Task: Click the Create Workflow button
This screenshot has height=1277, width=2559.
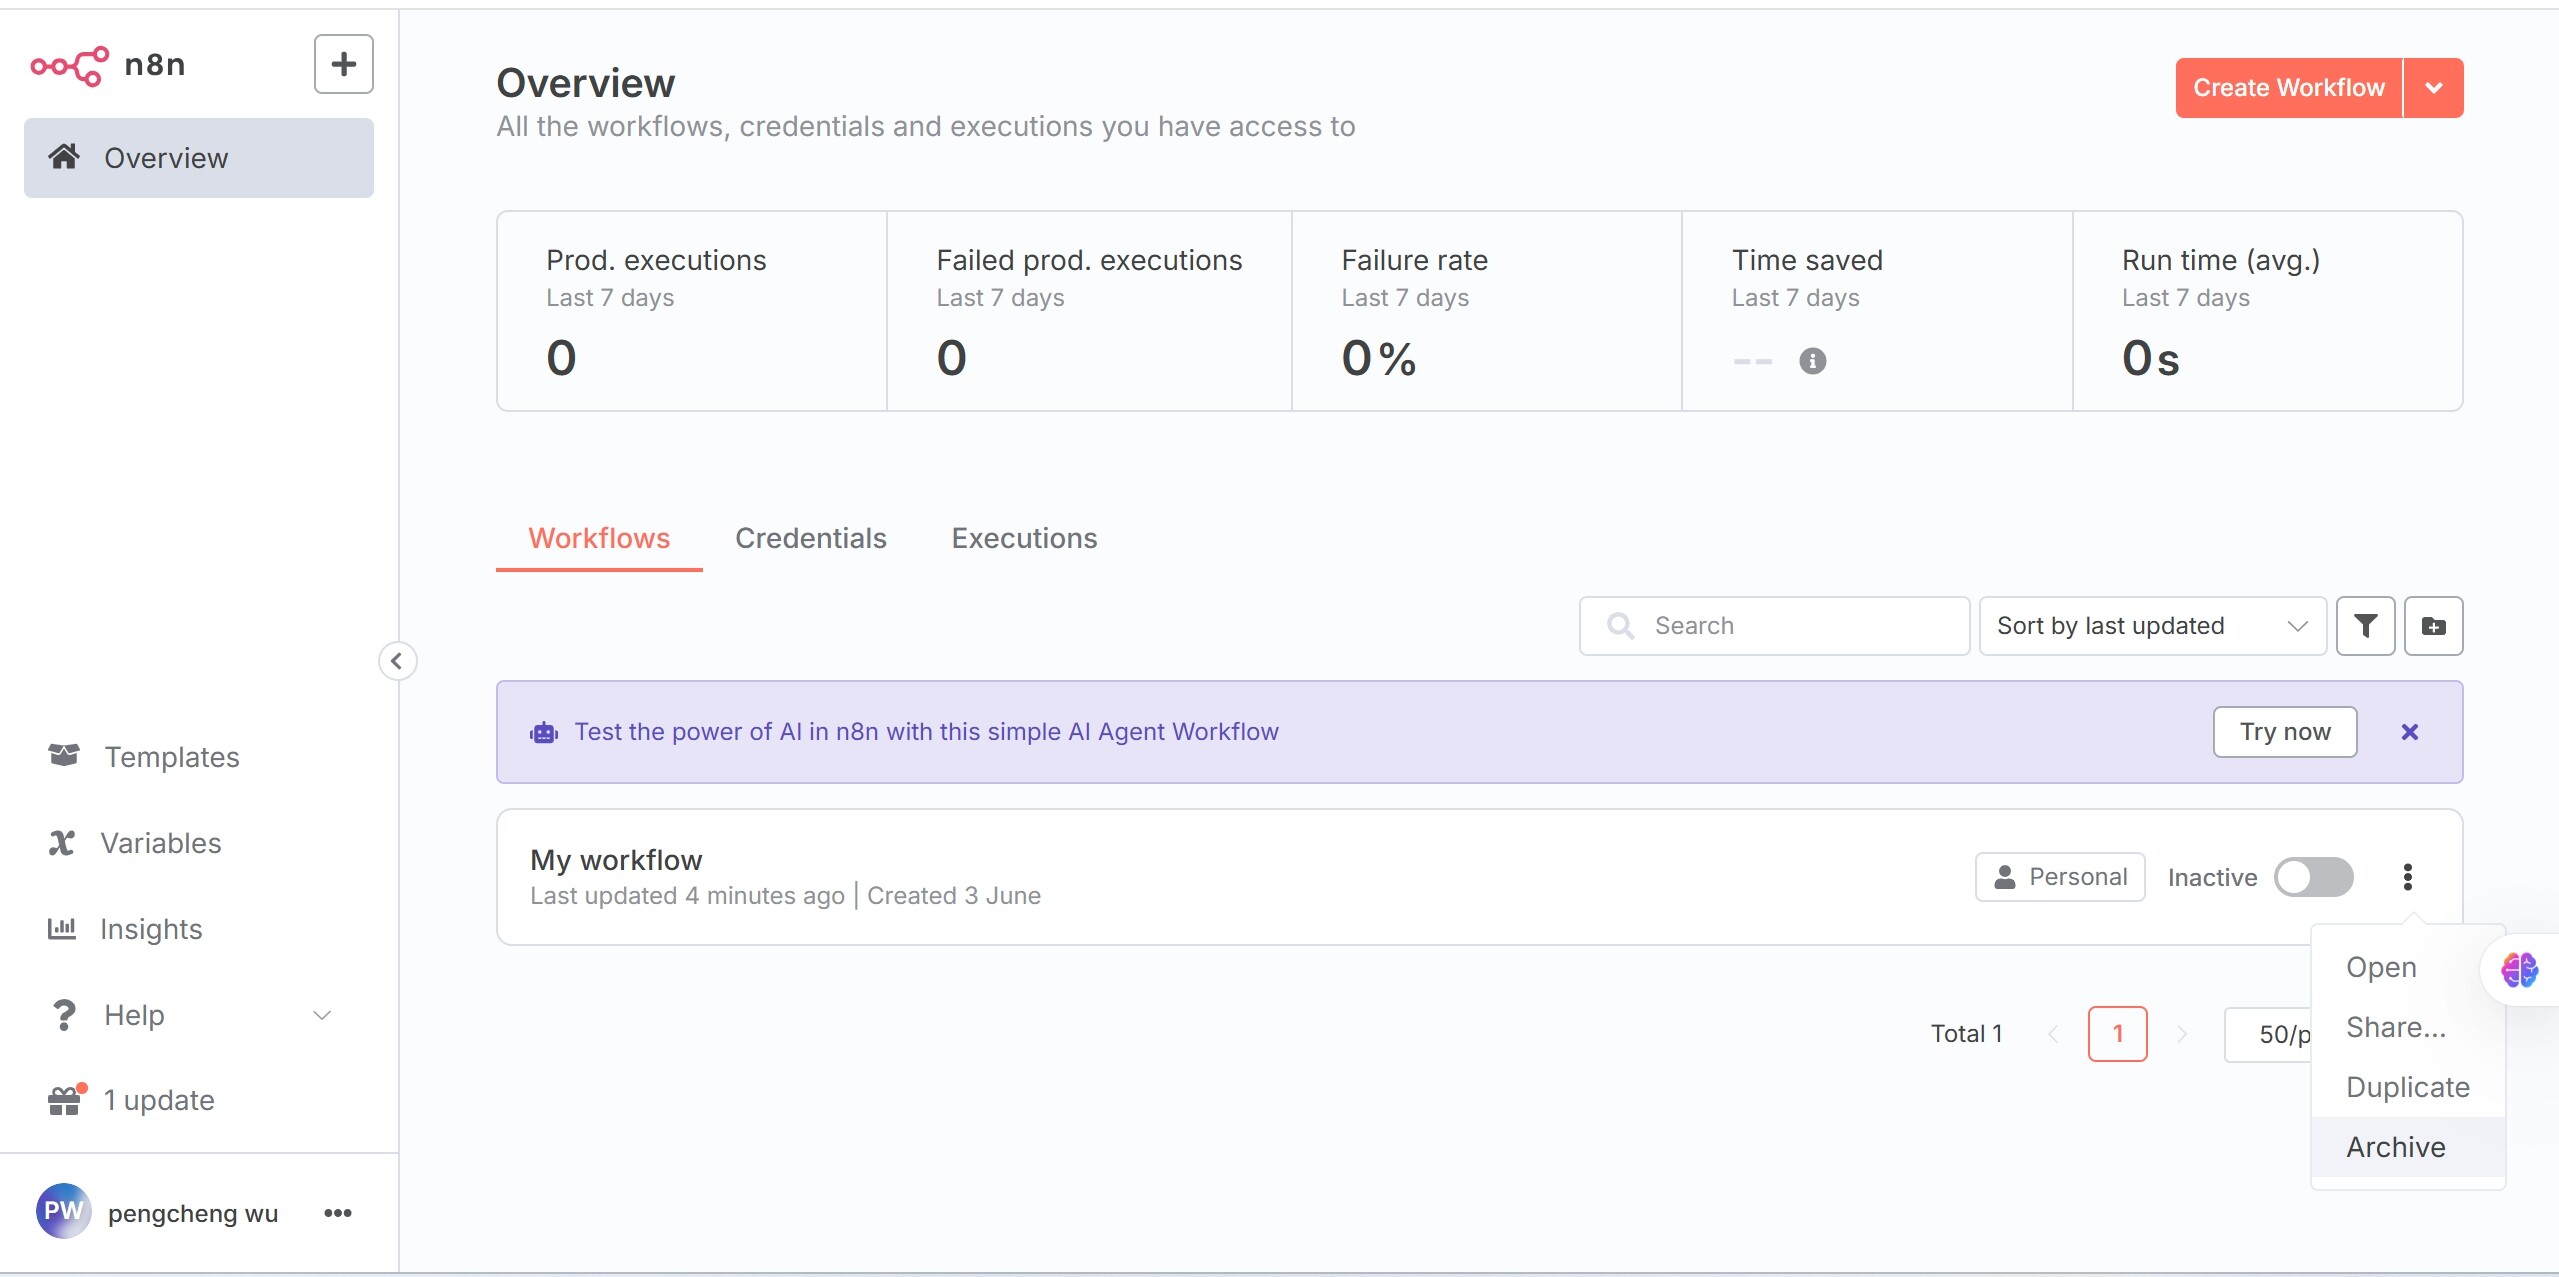Action: (2288, 88)
